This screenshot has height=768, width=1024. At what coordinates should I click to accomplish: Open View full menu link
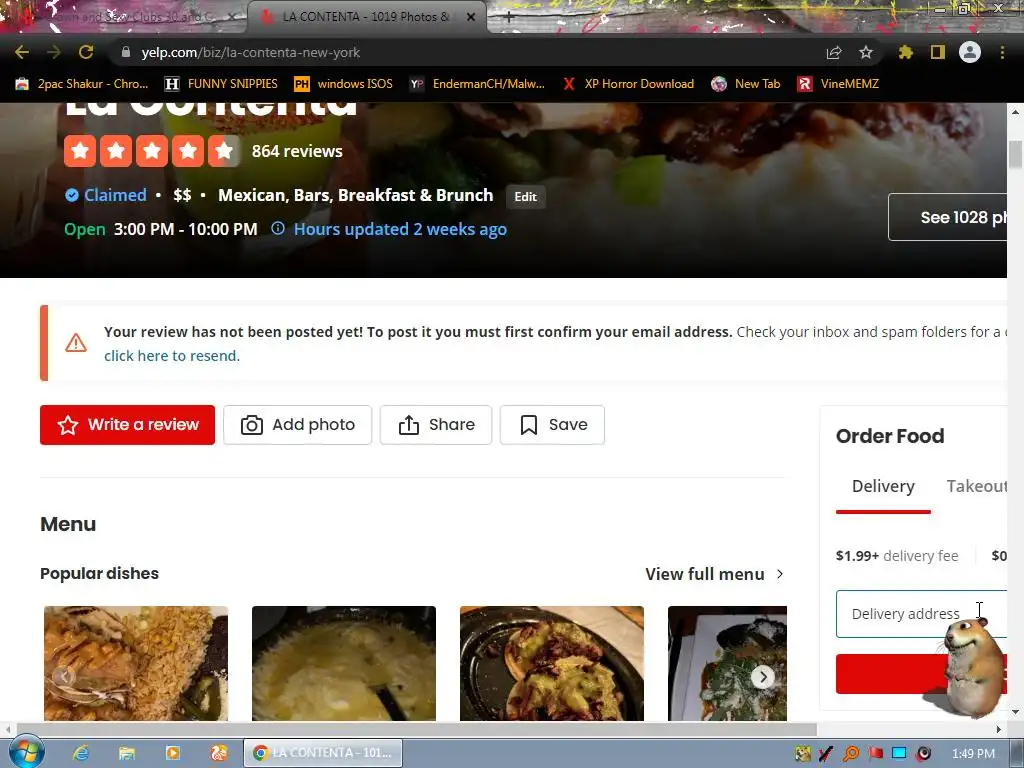(x=705, y=574)
